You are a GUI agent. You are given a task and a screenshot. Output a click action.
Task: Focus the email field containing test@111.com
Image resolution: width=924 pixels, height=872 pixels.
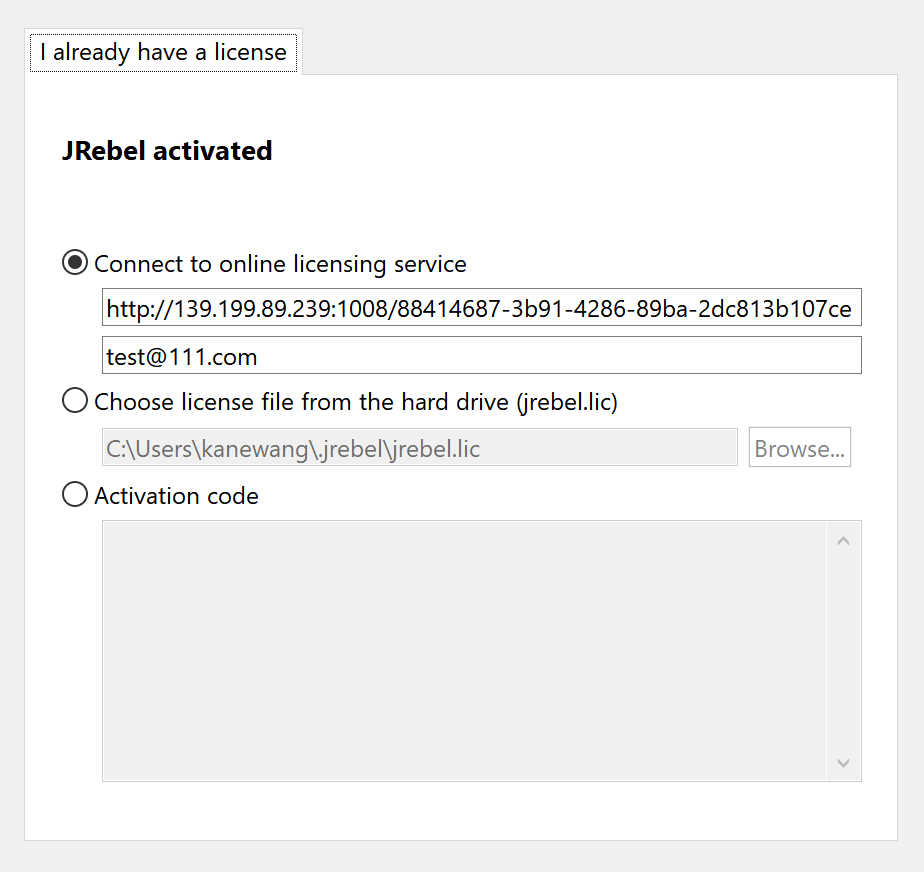pos(480,356)
